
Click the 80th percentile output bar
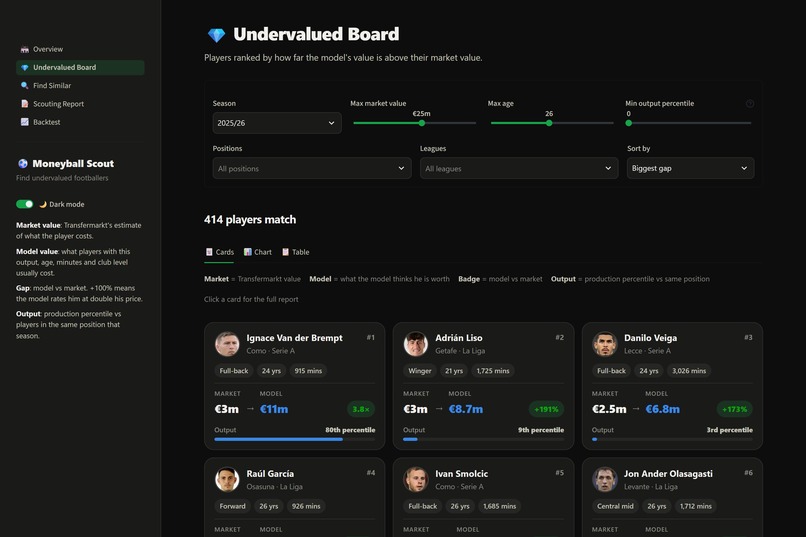pos(295,439)
